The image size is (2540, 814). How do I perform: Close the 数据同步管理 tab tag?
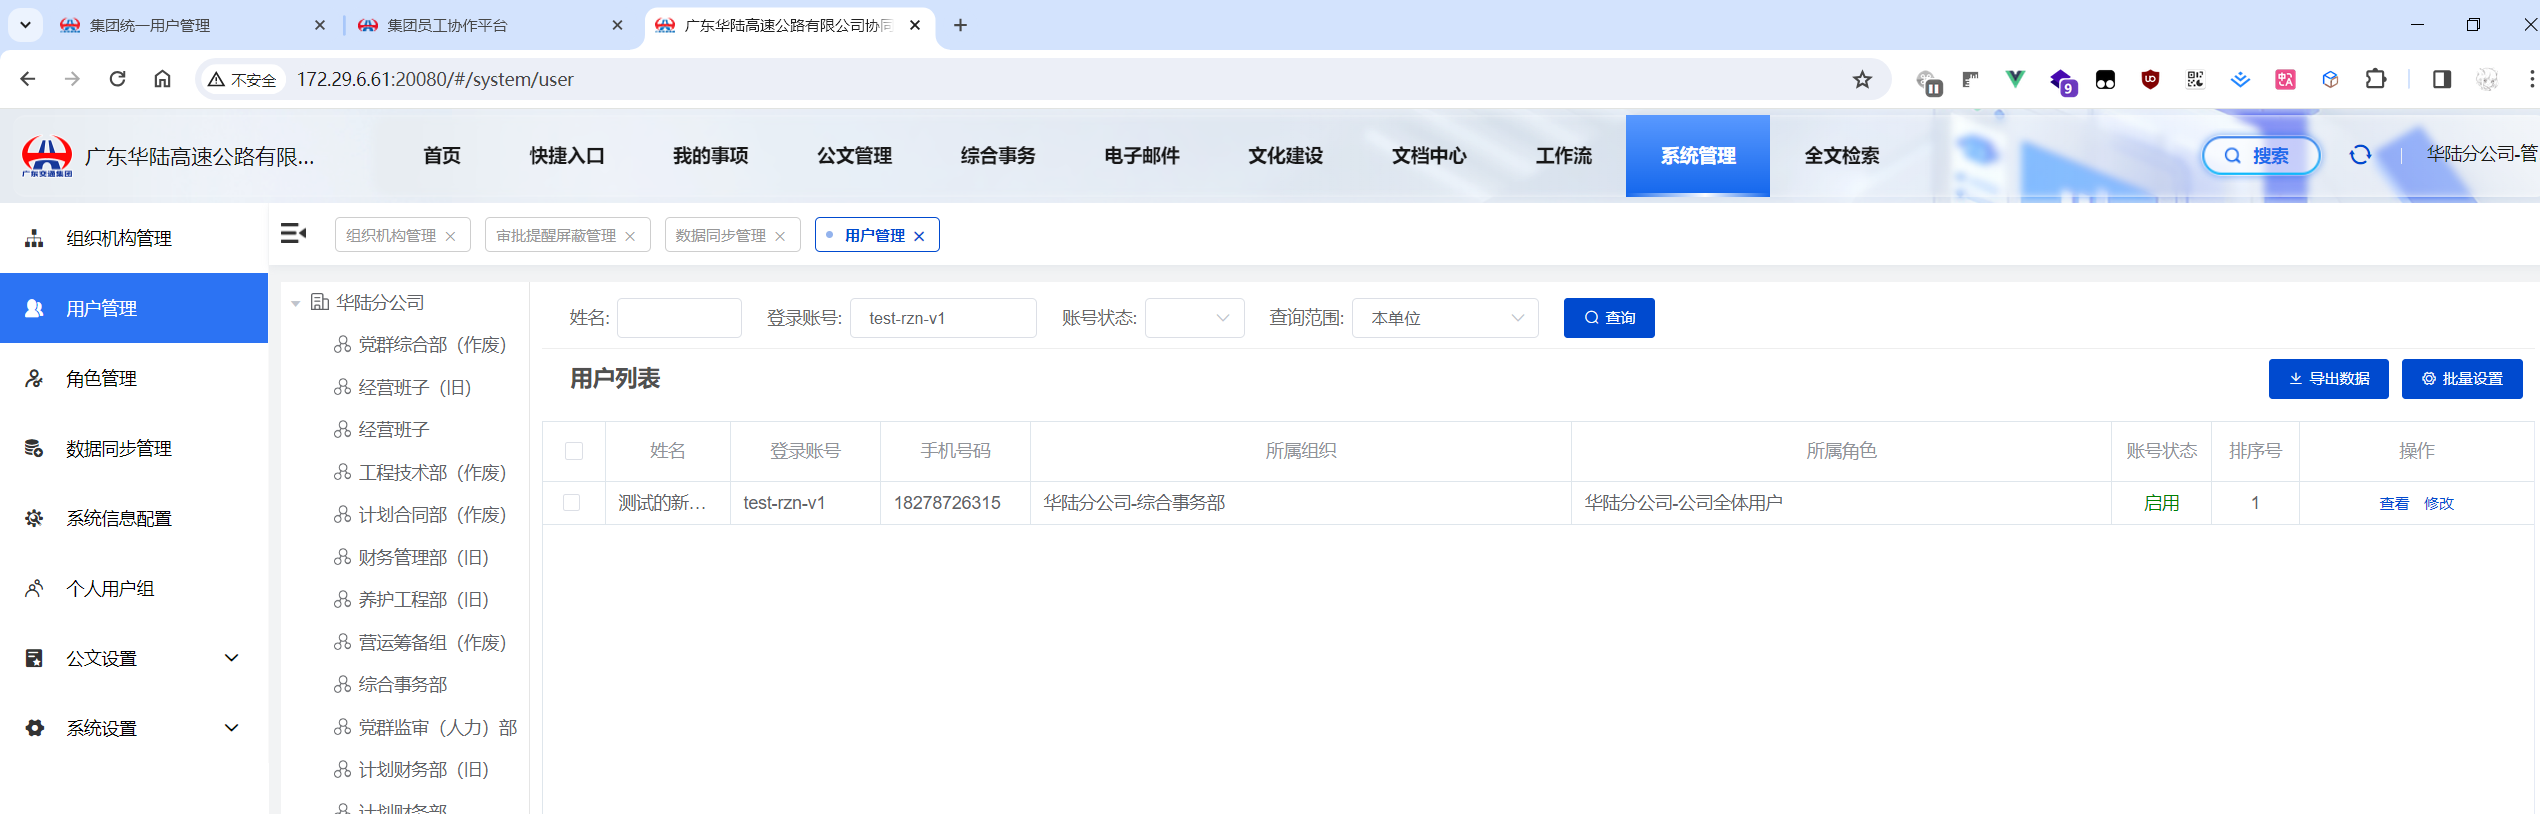(780, 236)
